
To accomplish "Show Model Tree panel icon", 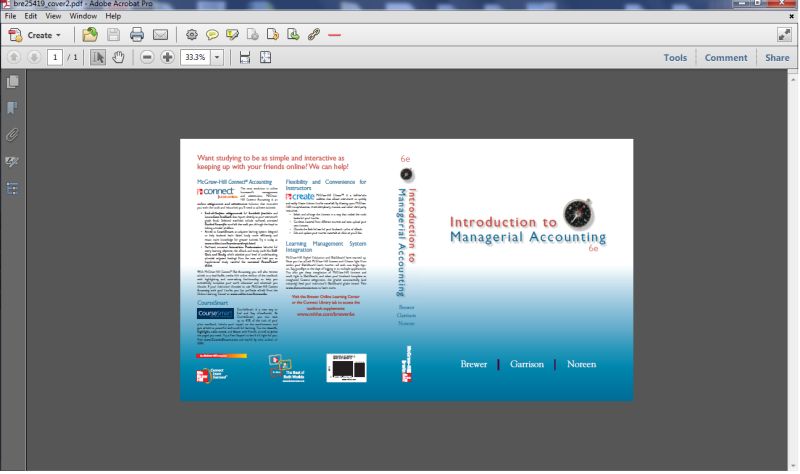I will pos(12,188).
